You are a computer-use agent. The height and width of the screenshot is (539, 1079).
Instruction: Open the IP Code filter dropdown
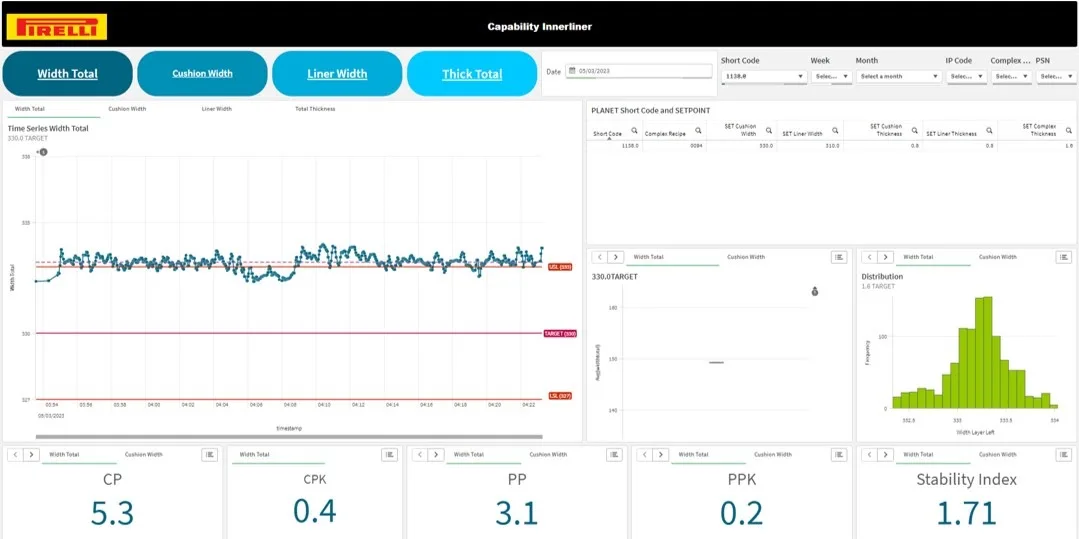(x=966, y=76)
